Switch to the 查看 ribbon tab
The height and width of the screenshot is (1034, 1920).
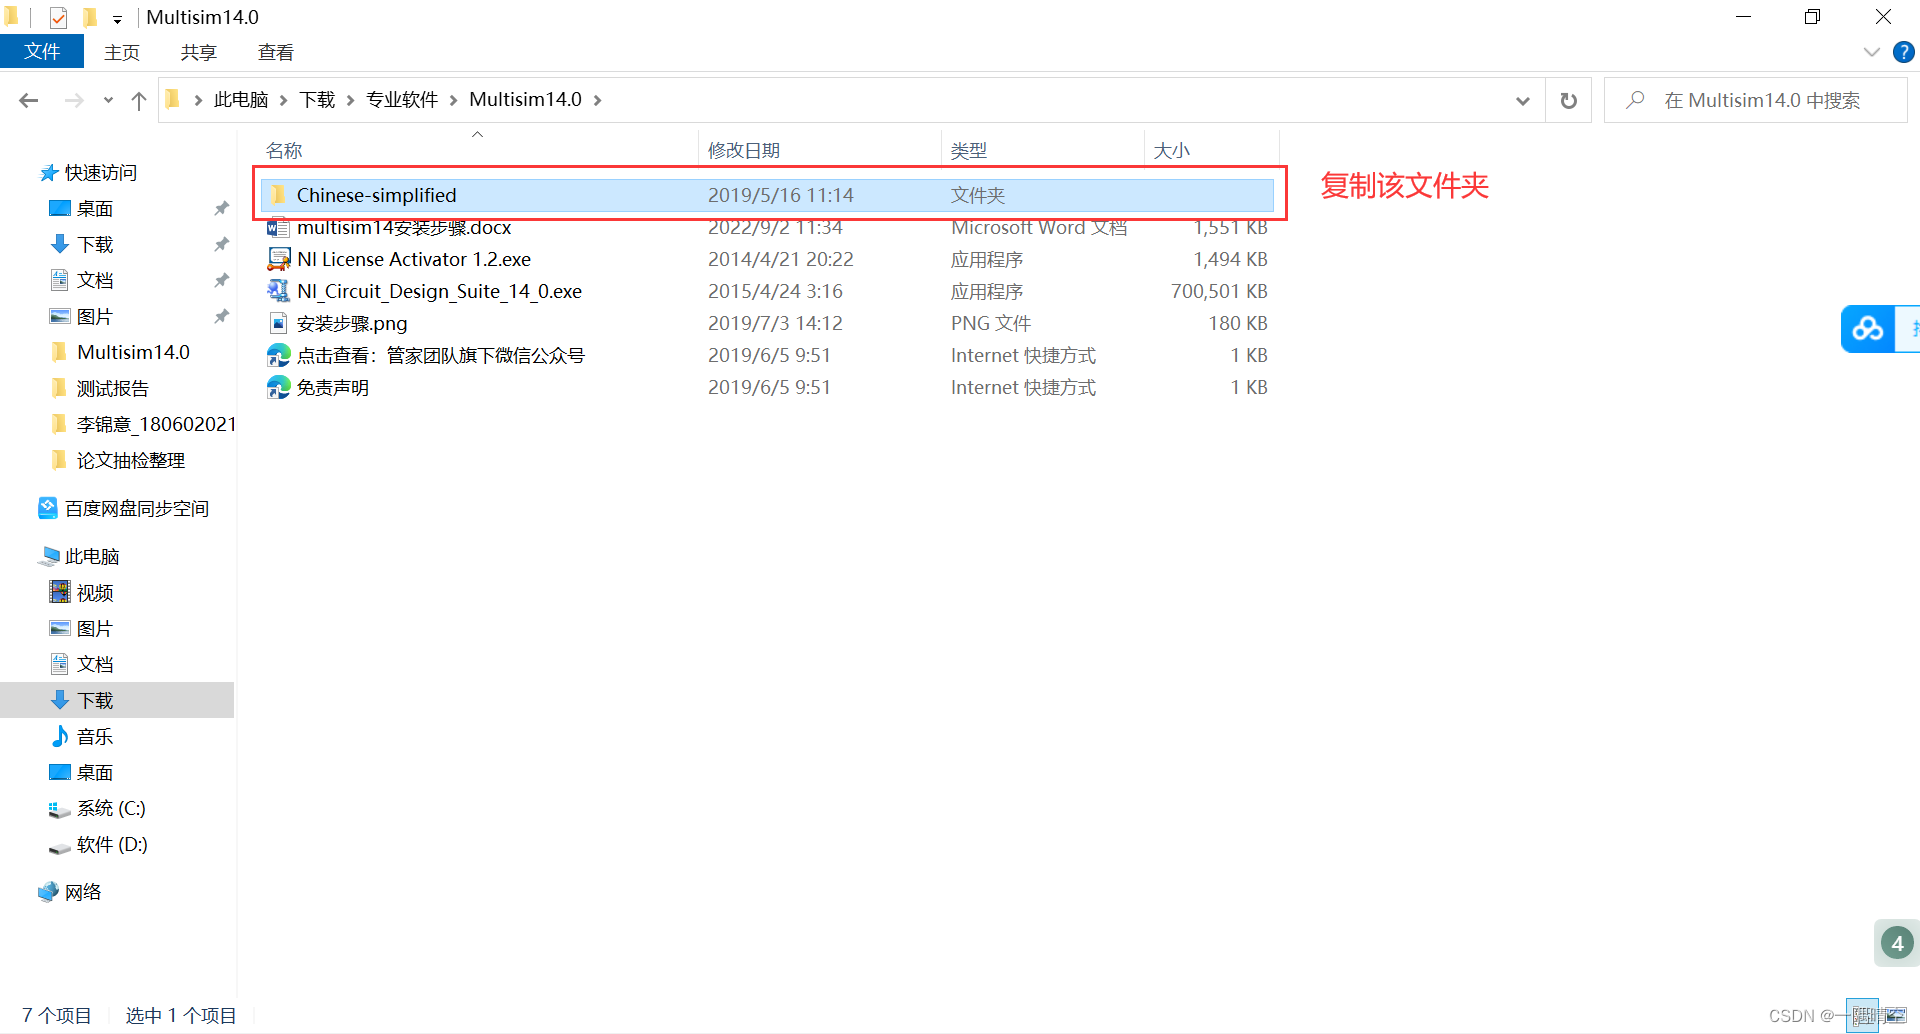(x=276, y=52)
